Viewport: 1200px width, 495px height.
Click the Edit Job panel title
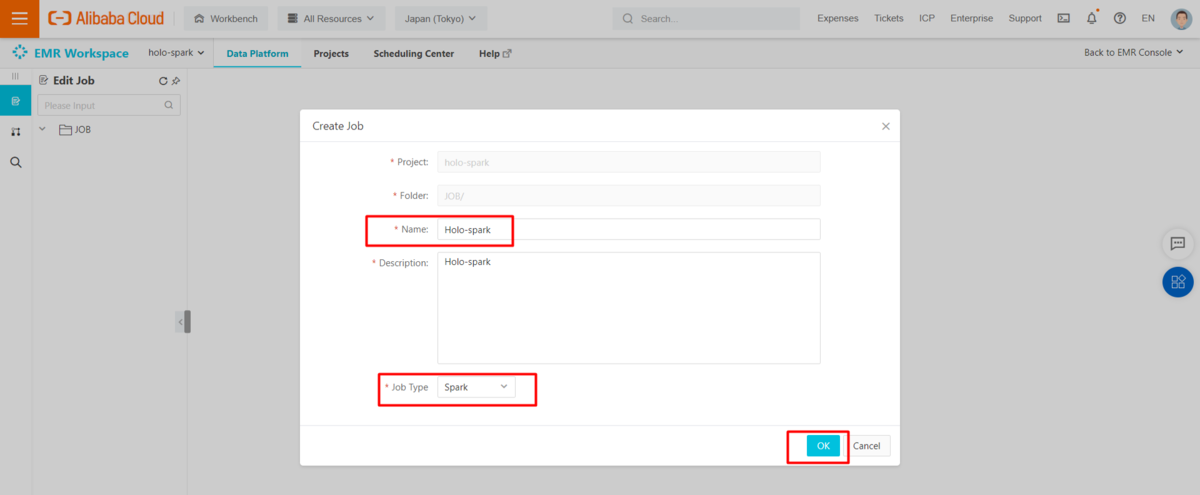click(73, 81)
